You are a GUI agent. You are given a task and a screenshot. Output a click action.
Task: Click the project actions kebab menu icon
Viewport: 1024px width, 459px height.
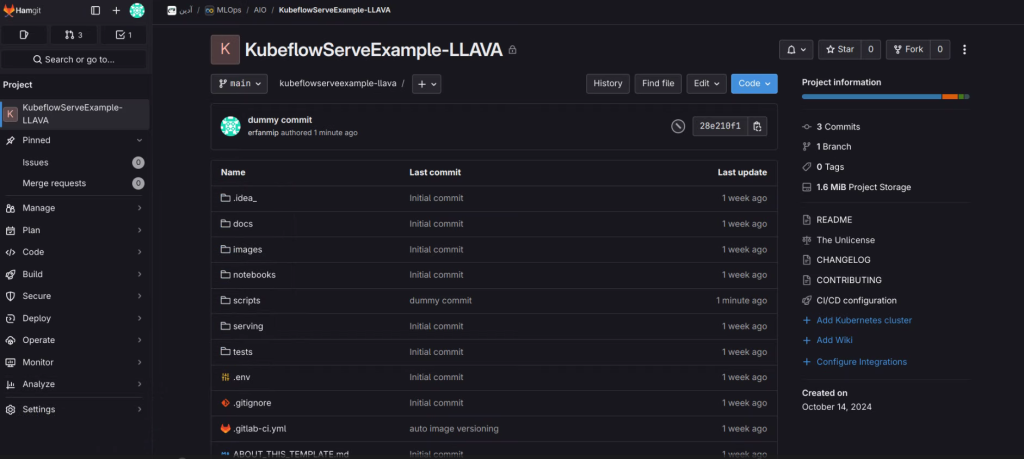964,49
